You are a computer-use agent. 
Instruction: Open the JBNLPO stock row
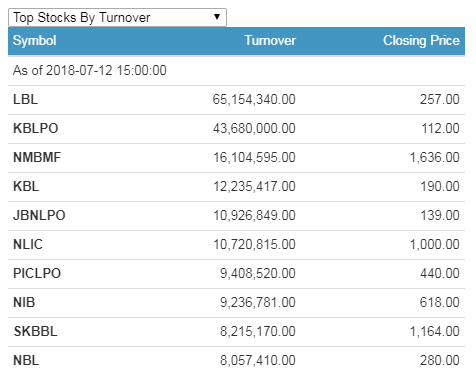(x=236, y=215)
